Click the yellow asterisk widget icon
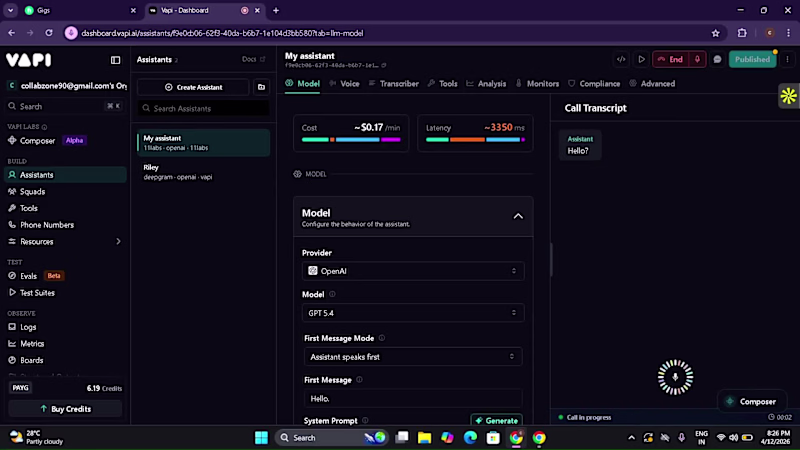 (788, 96)
